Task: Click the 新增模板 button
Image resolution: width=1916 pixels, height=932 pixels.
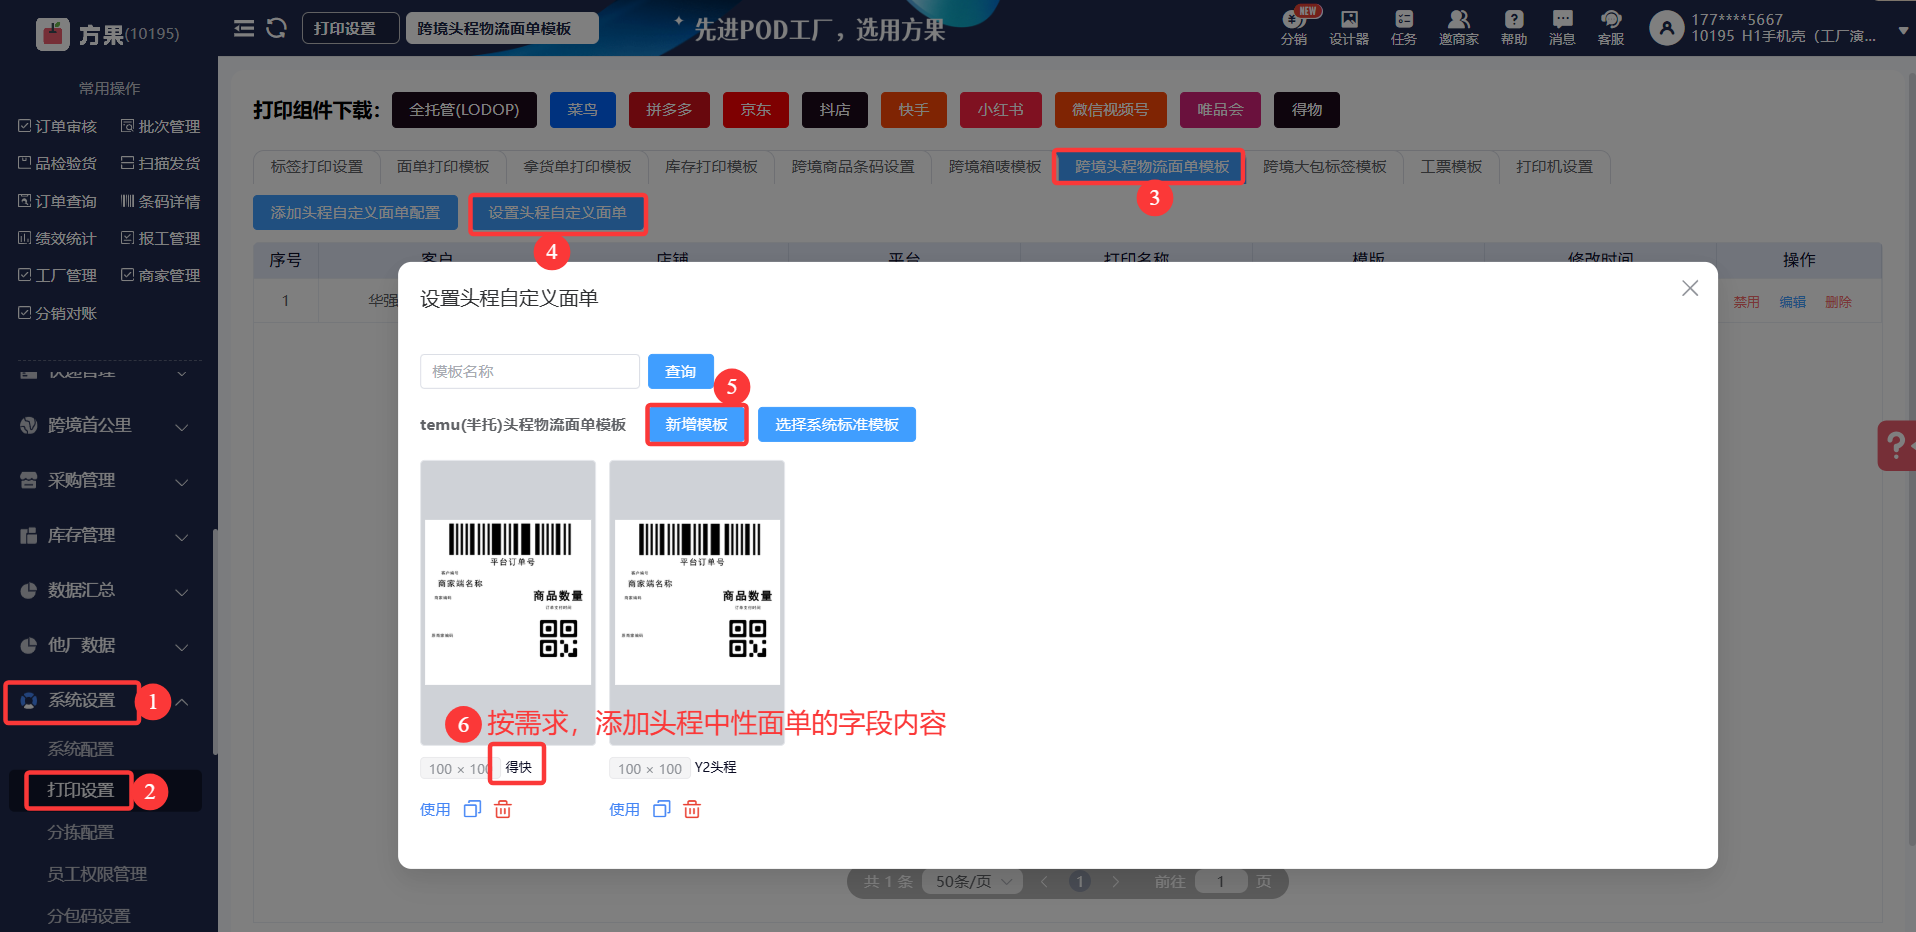Action: point(697,425)
